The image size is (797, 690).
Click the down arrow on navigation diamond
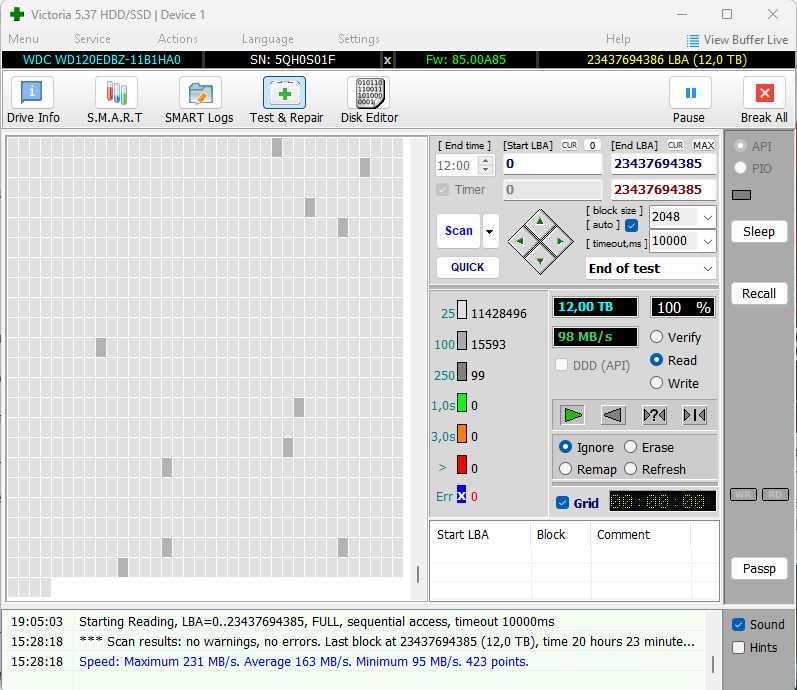(x=540, y=261)
